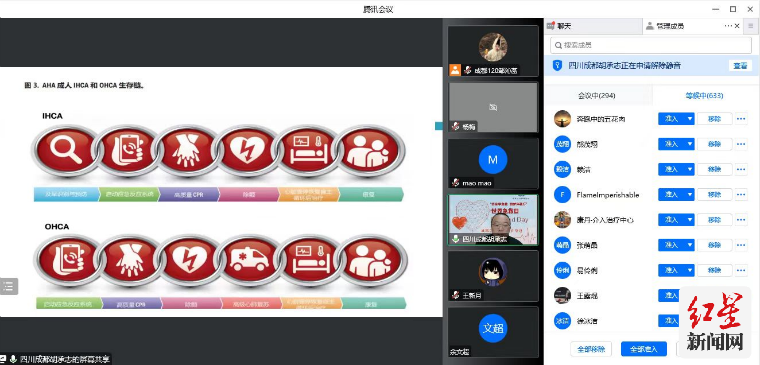Close the member management panel with X
This screenshot has height=365, width=760.
tap(738, 26)
